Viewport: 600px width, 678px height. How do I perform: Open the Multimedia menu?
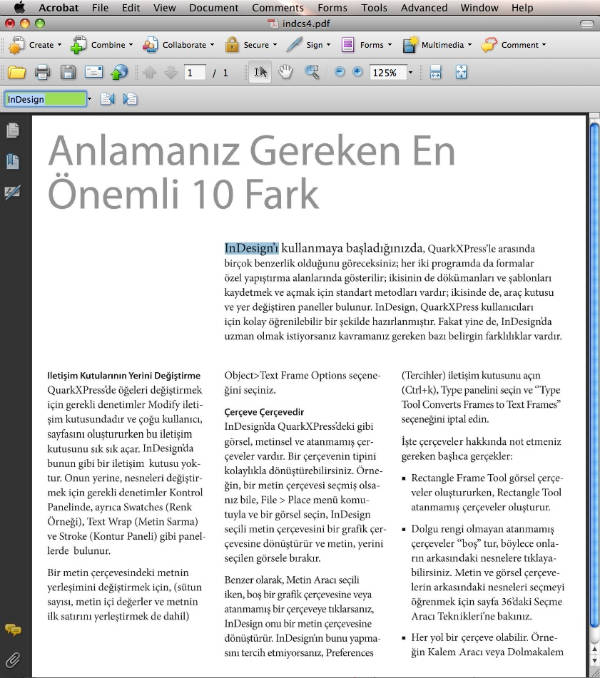pyautogui.click(x=437, y=45)
